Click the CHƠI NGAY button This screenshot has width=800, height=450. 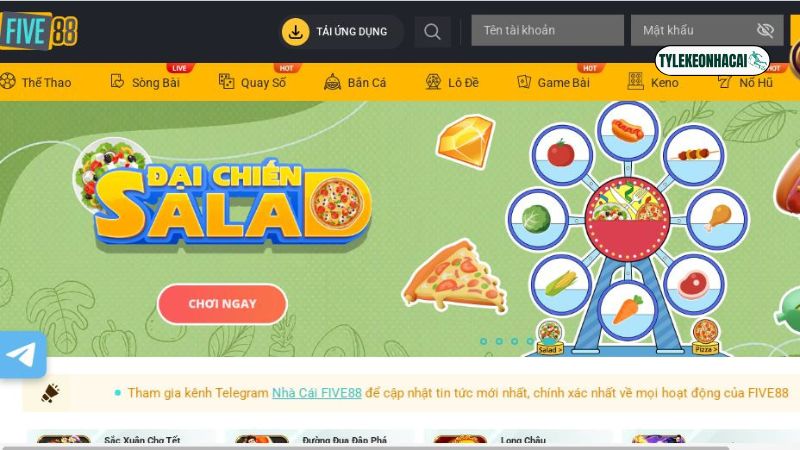click(x=222, y=304)
